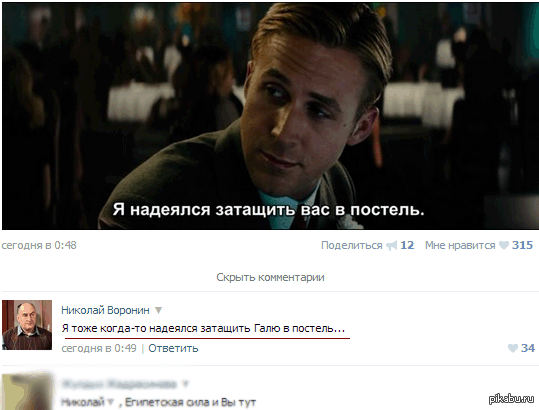
Task: Click the megaphone share icon
Action: (x=391, y=245)
